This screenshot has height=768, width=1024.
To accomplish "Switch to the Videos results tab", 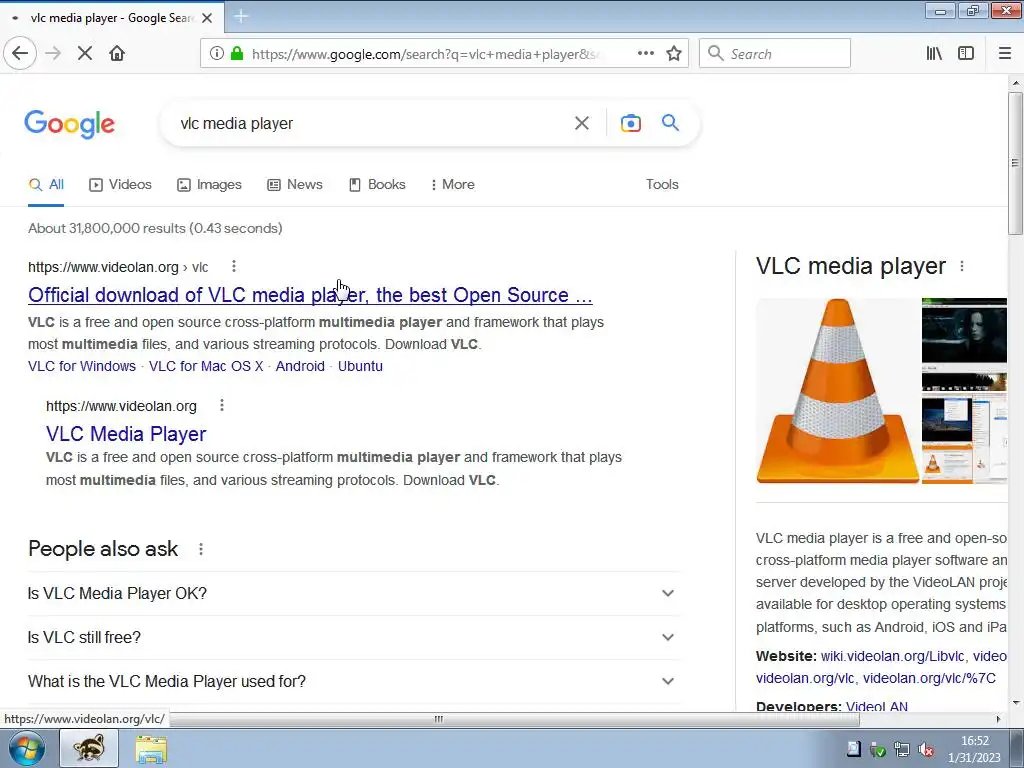I will coord(120,185).
